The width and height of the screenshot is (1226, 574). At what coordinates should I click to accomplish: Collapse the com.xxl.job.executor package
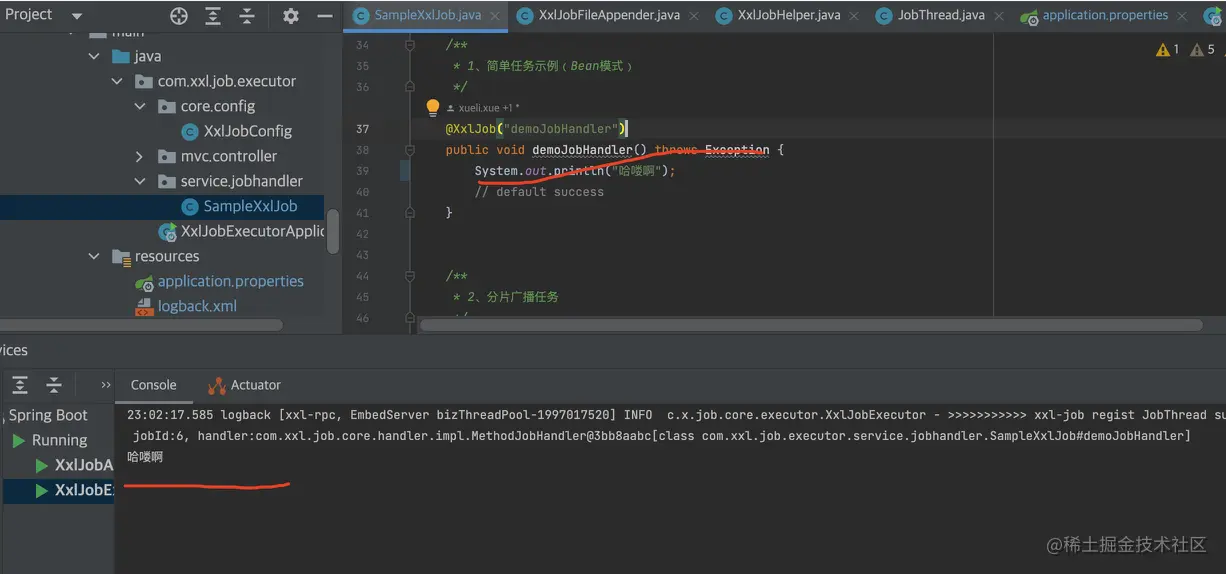117,81
